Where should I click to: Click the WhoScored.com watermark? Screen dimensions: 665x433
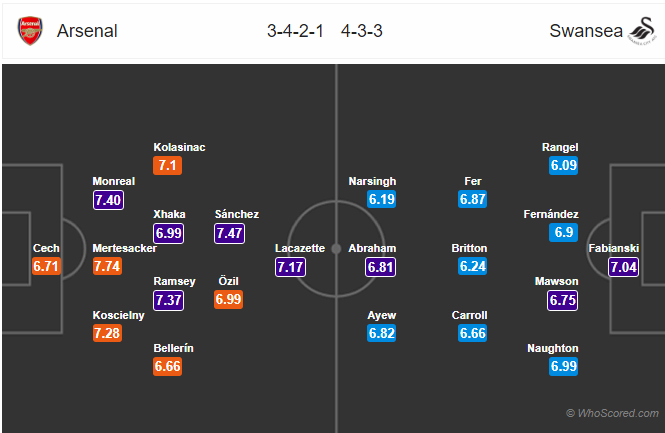click(x=612, y=413)
